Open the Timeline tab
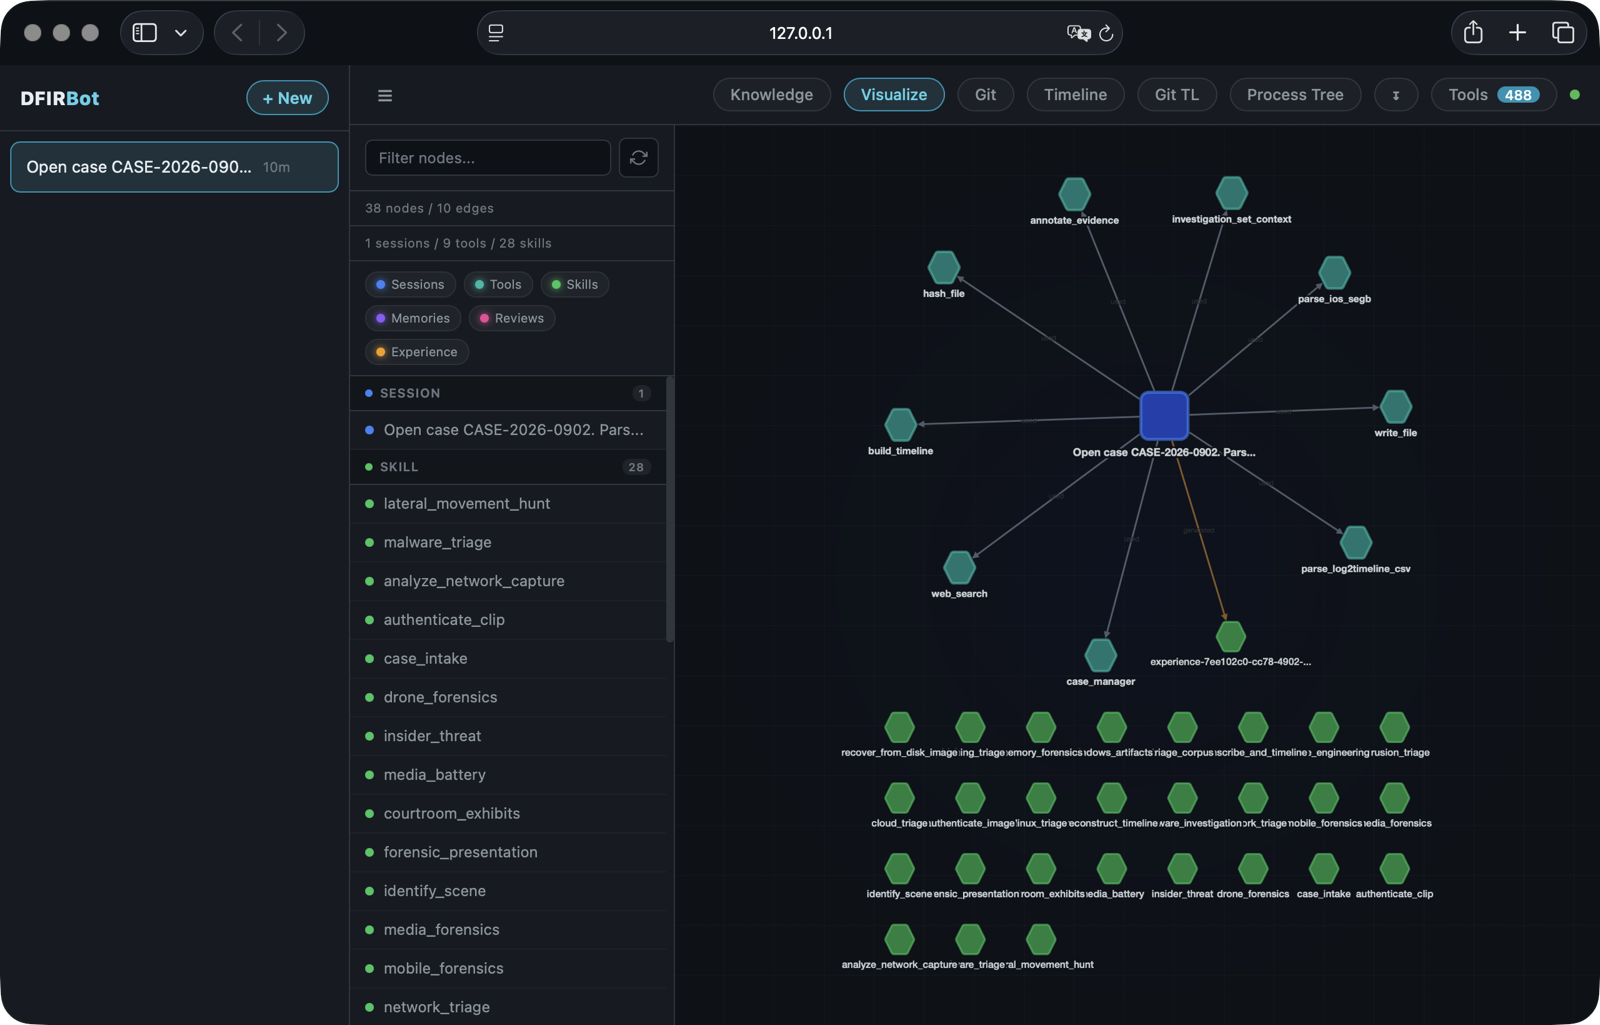The height and width of the screenshot is (1025, 1600). [x=1075, y=95]
